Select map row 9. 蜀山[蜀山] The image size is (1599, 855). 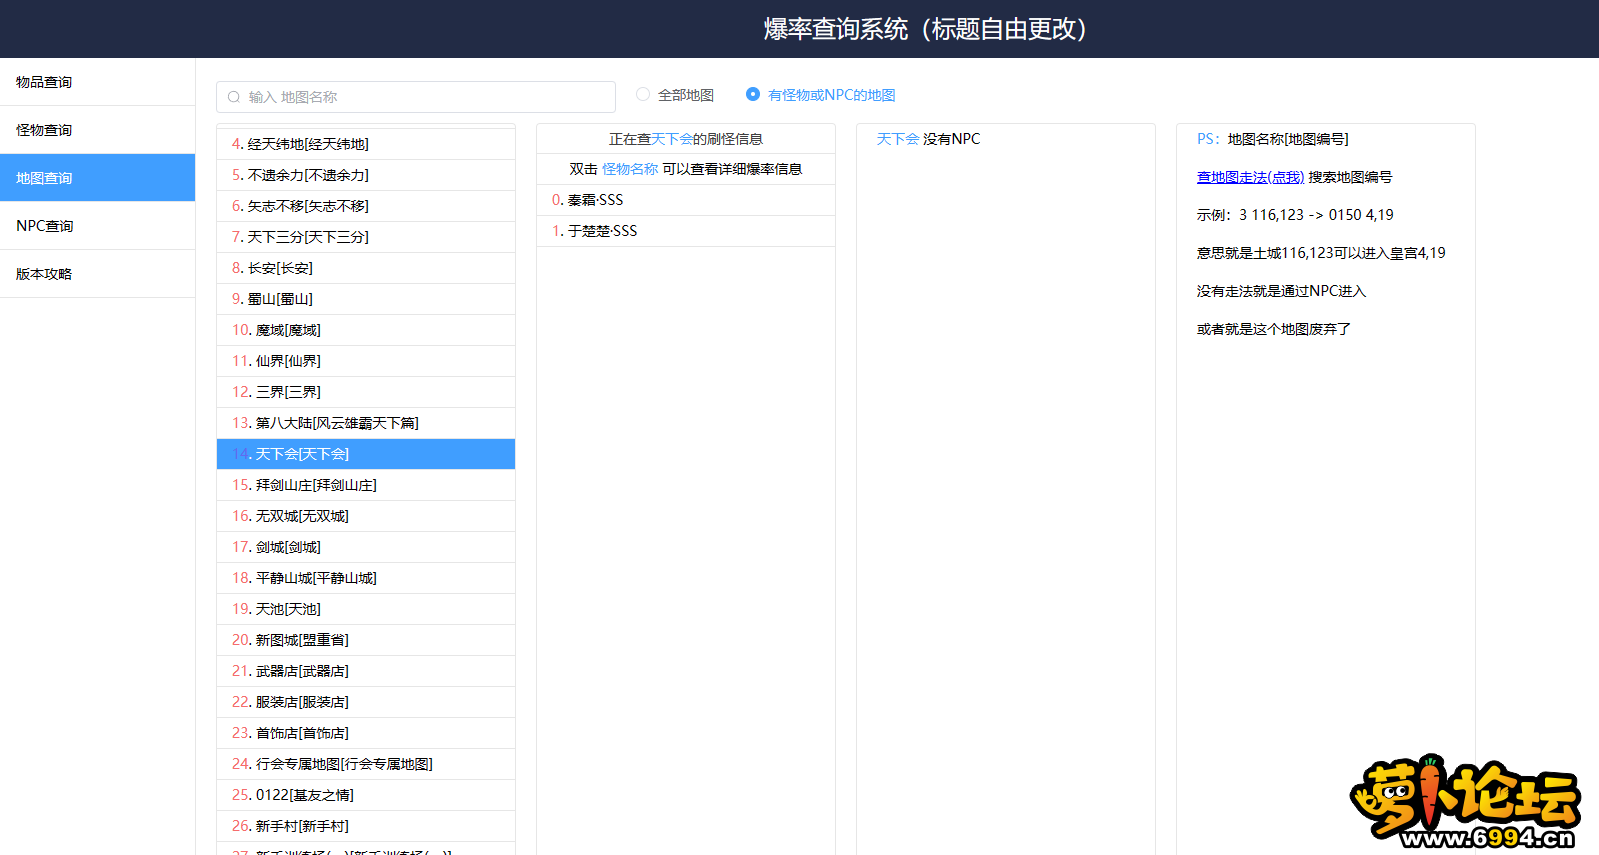click(x=366, y=299)
